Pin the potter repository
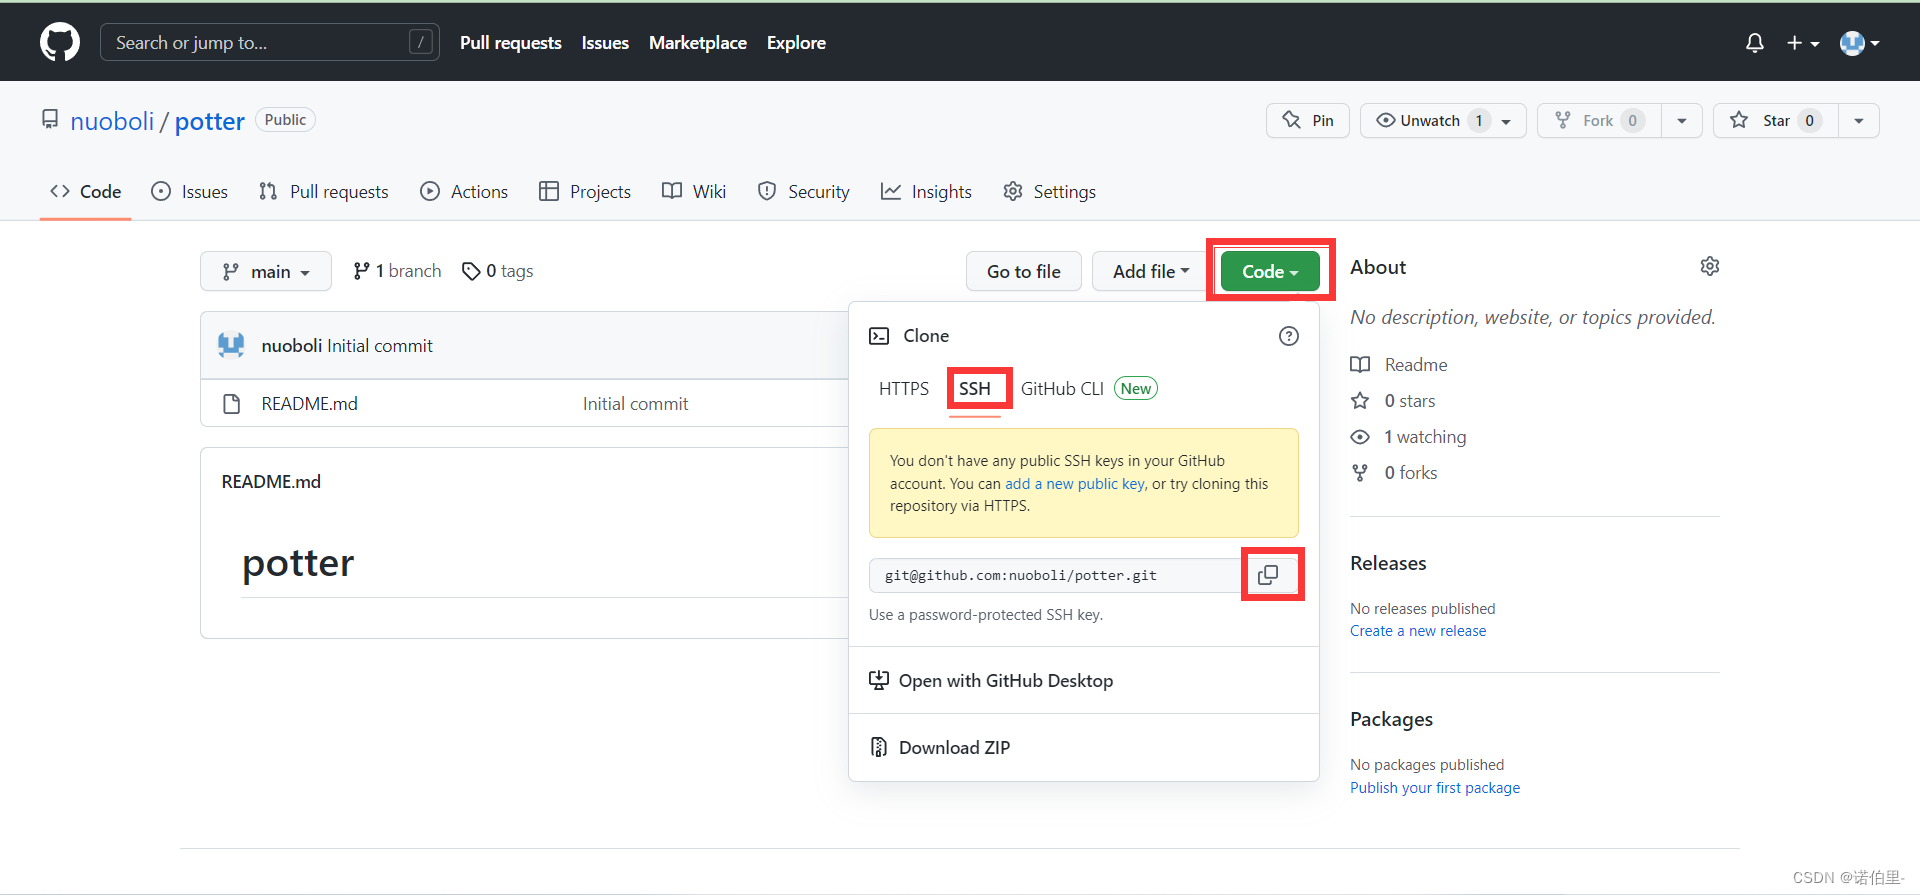Viewport: 1920px width, 895px height. pos(1307,121)
